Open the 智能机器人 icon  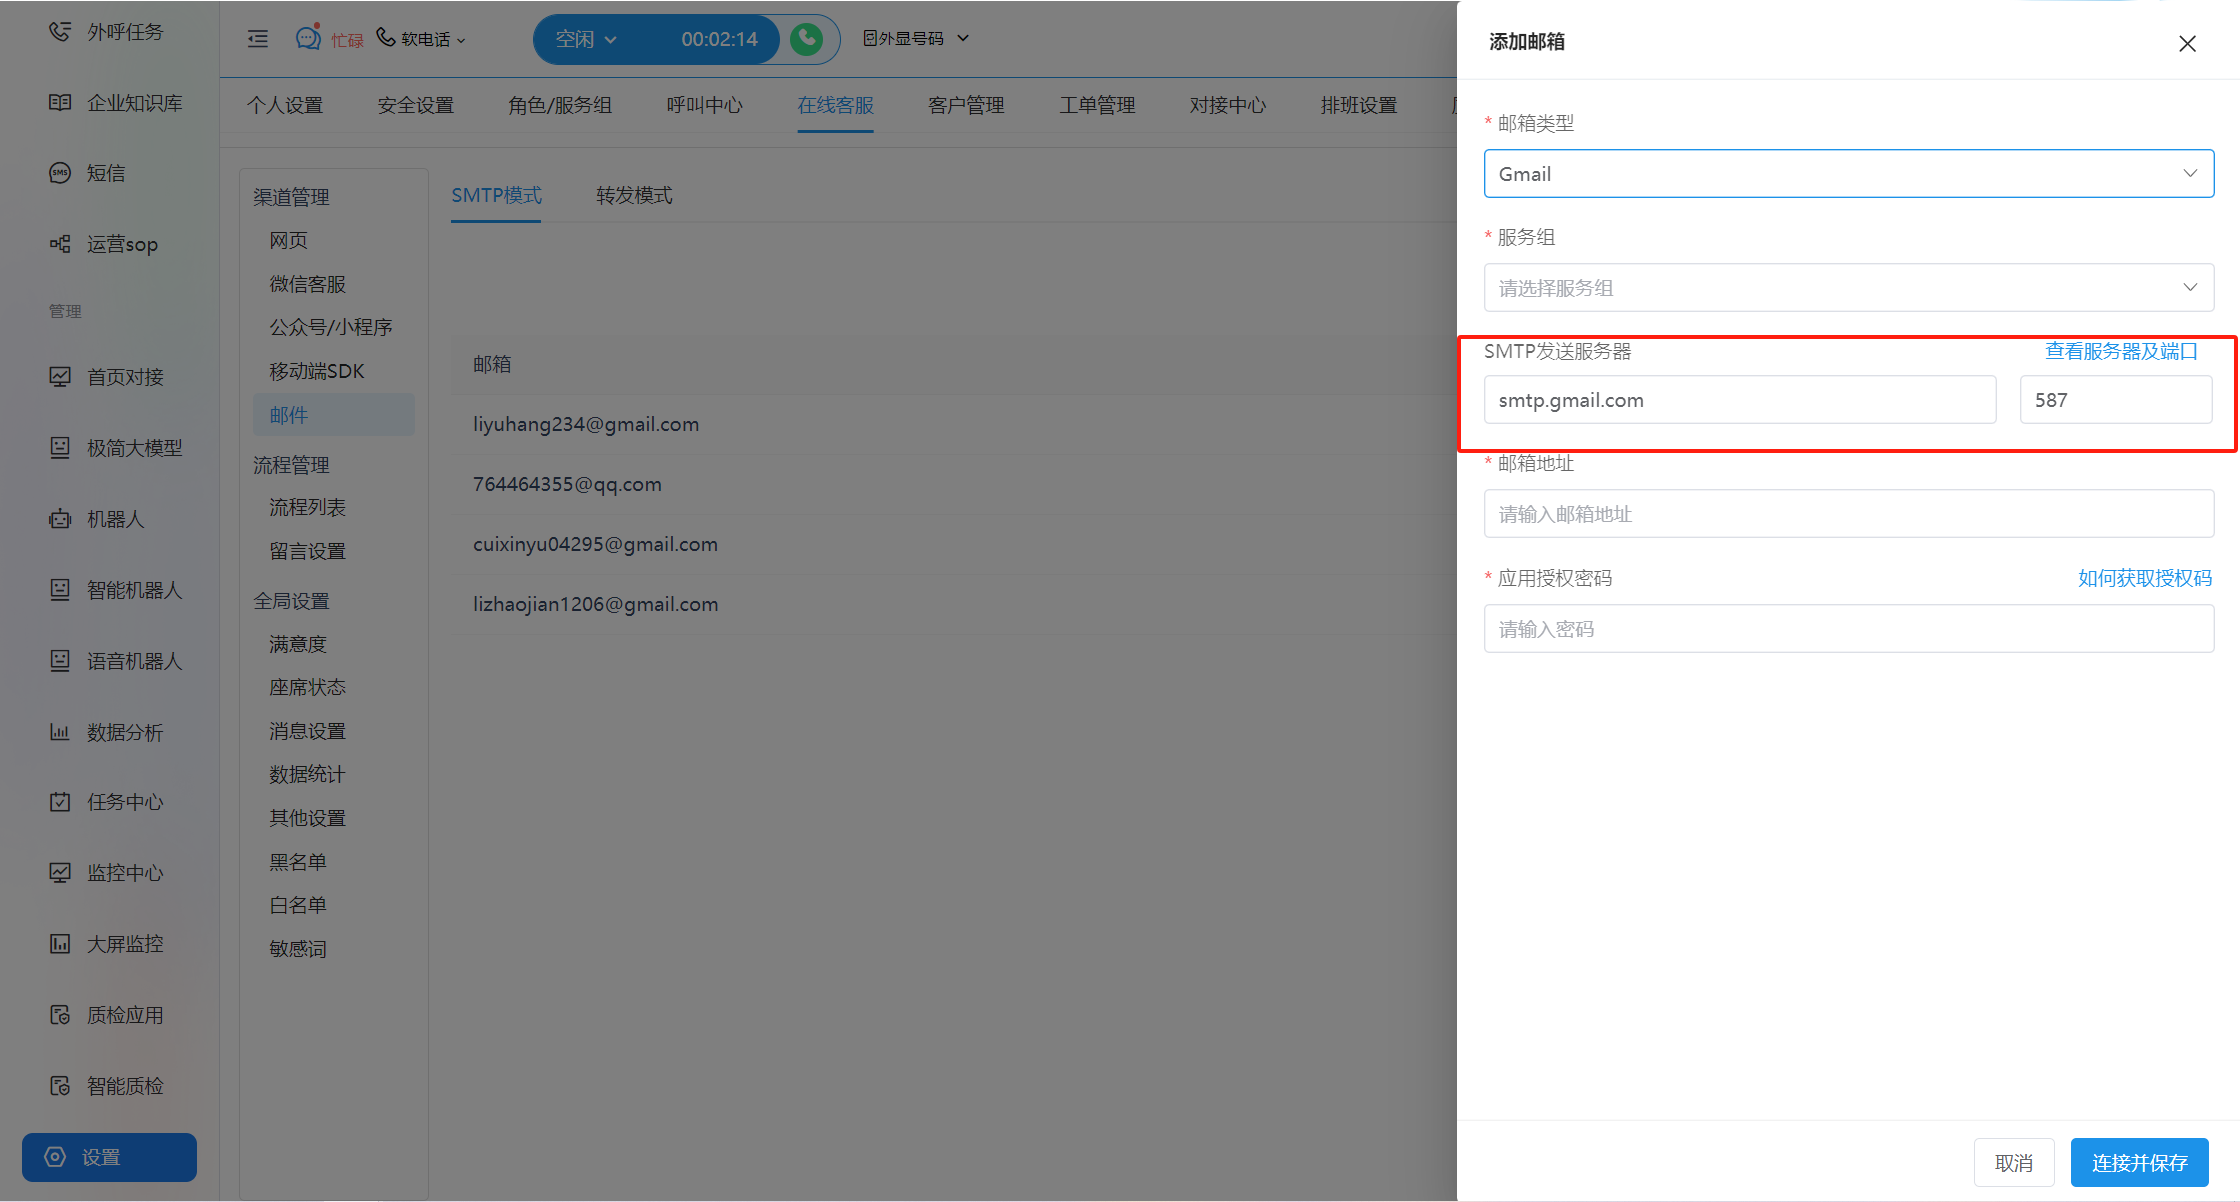coord(60,590)
